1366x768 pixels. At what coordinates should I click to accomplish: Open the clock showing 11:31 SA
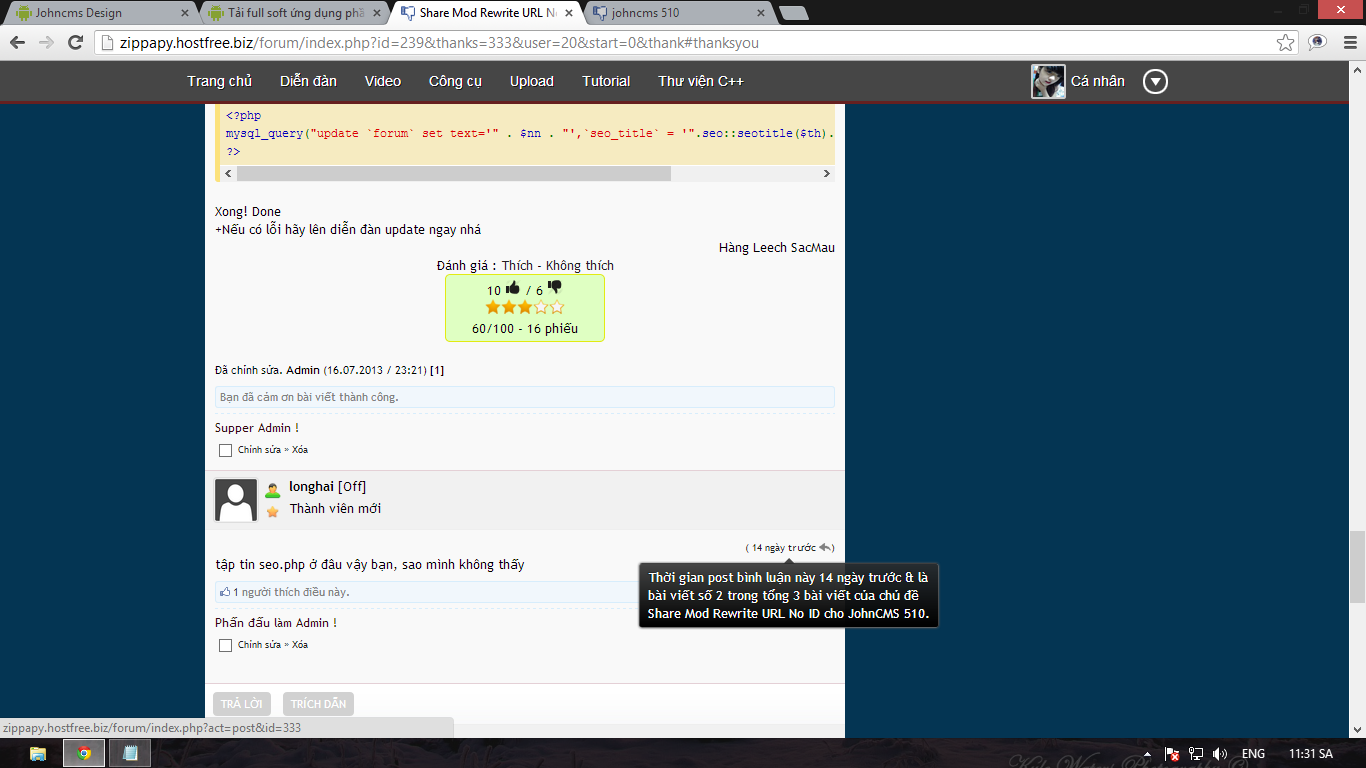[x=1310, y=754]
